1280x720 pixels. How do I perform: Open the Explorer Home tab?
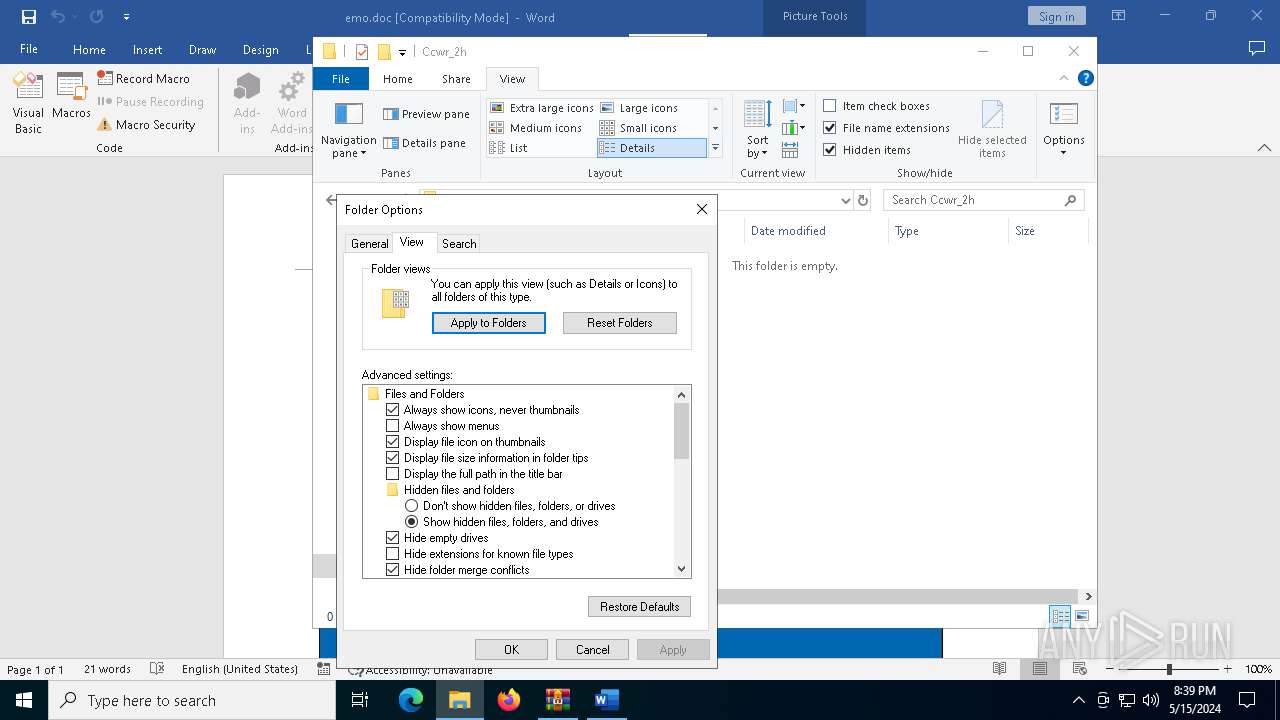click(x=397, y=79)
